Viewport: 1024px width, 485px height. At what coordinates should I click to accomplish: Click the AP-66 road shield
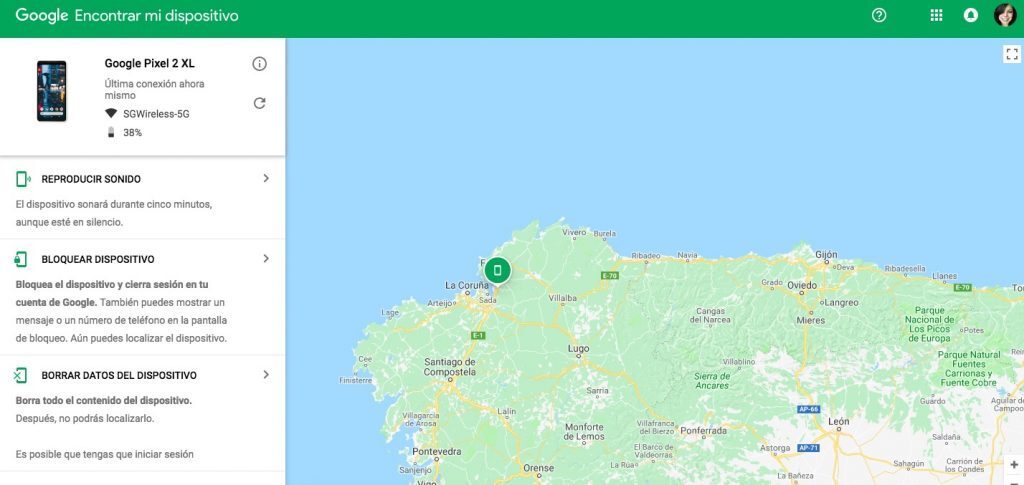point(808,409)
